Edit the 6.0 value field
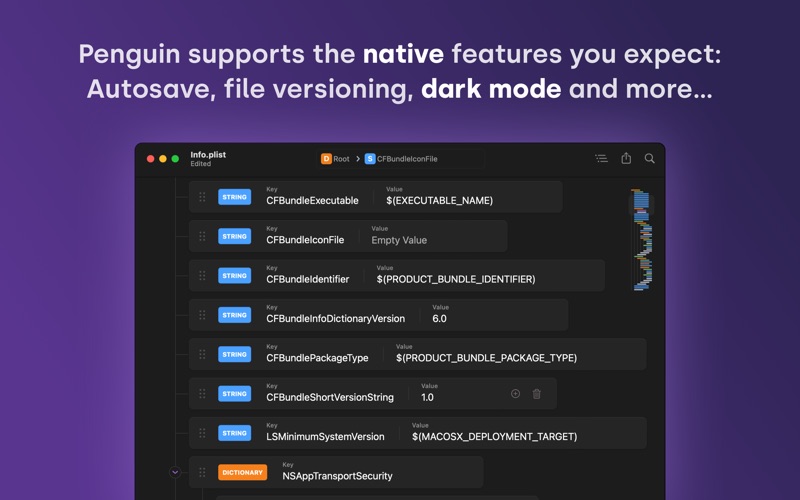This screenshot has width=800, height=500. 439,318
